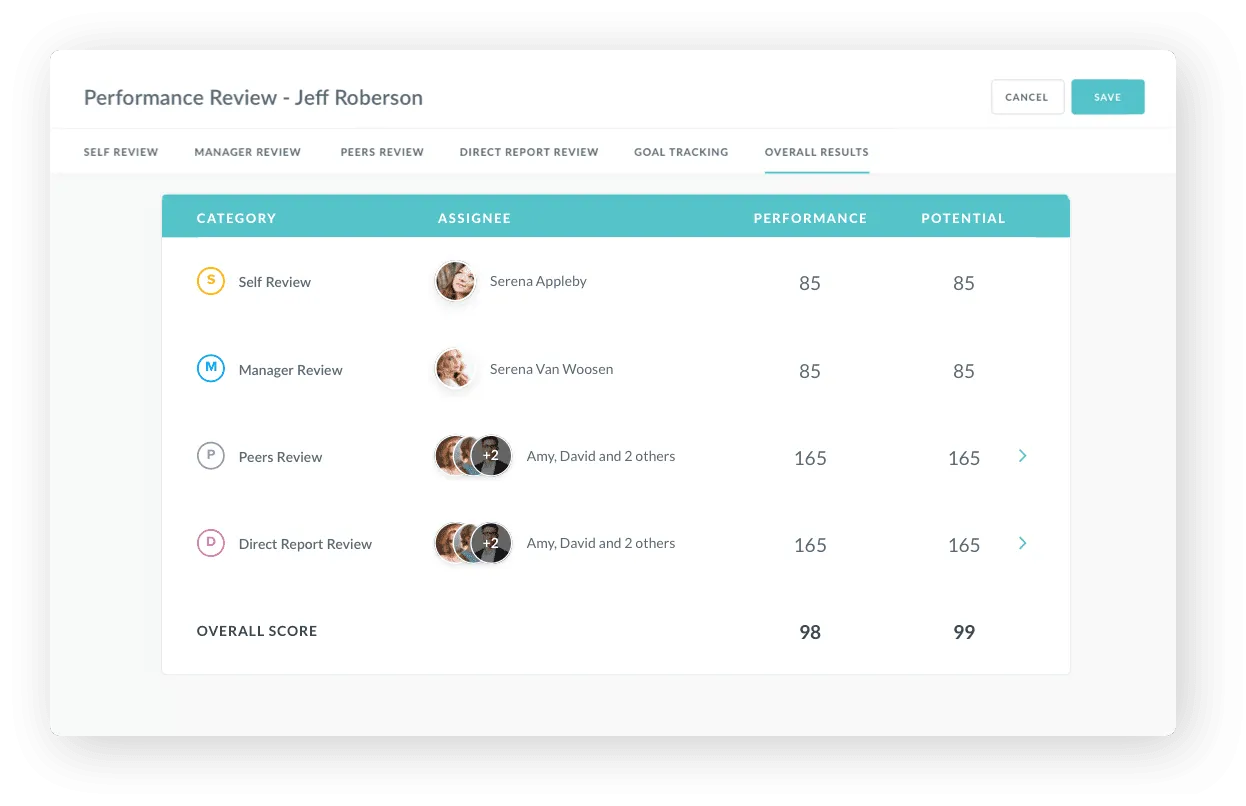Switch to the Manager Review tab
Image resolution: width=1246 pixels, height=806 pixels.
click(248, 152)
